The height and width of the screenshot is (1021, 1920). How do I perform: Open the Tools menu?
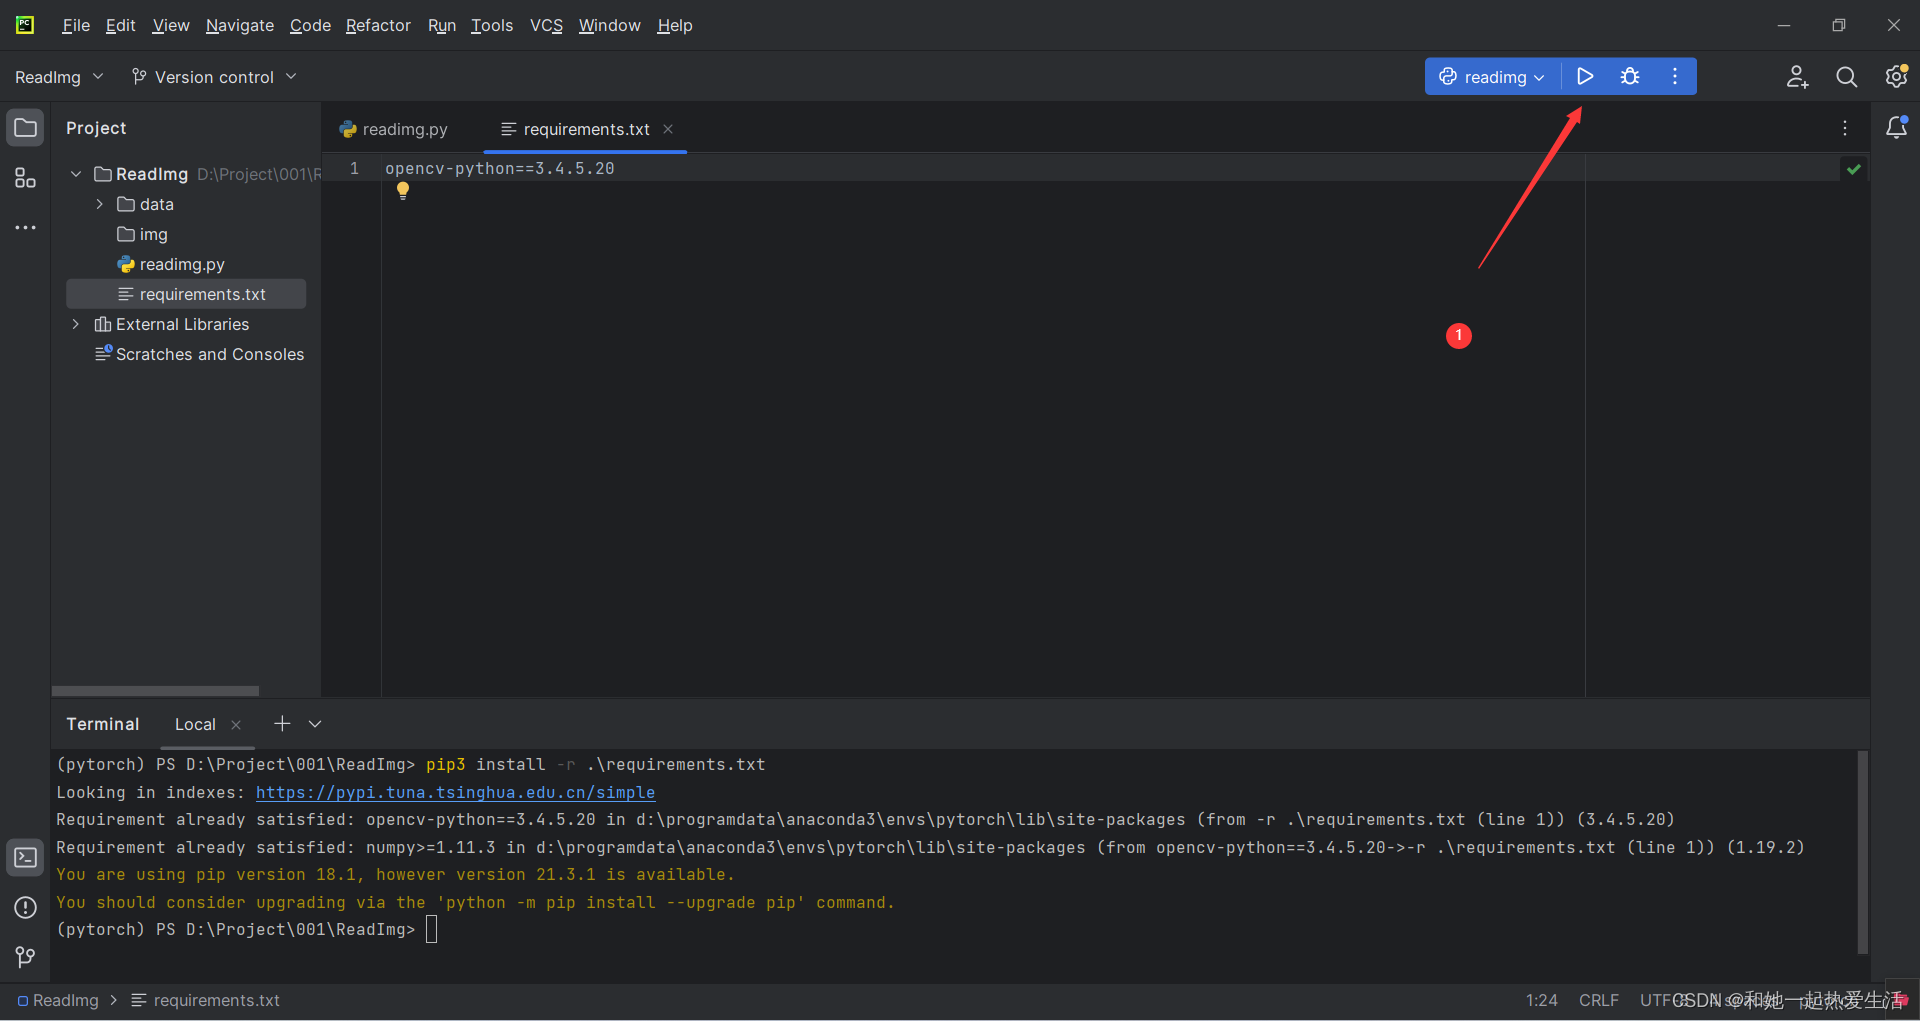tap(492, 25)
